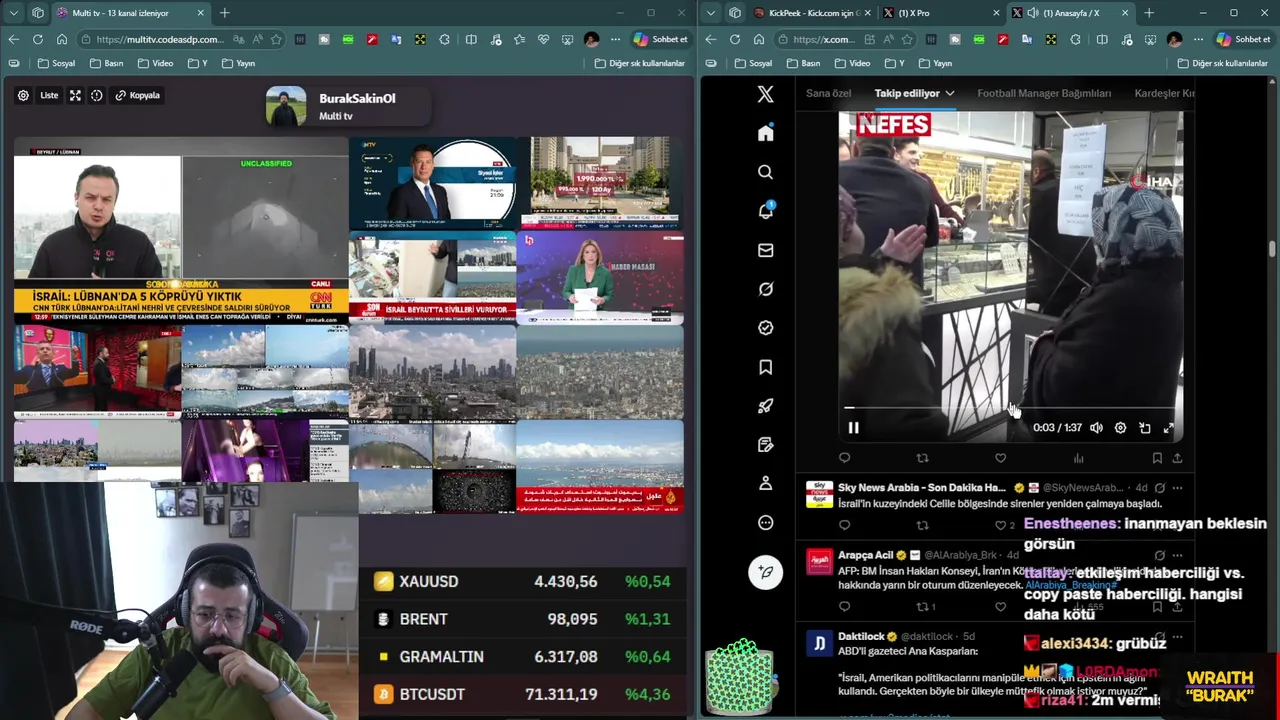Open Sosyal bookmarks folder in the left window
Viewport: 1280px width, 720px height.
click(56, 63)
